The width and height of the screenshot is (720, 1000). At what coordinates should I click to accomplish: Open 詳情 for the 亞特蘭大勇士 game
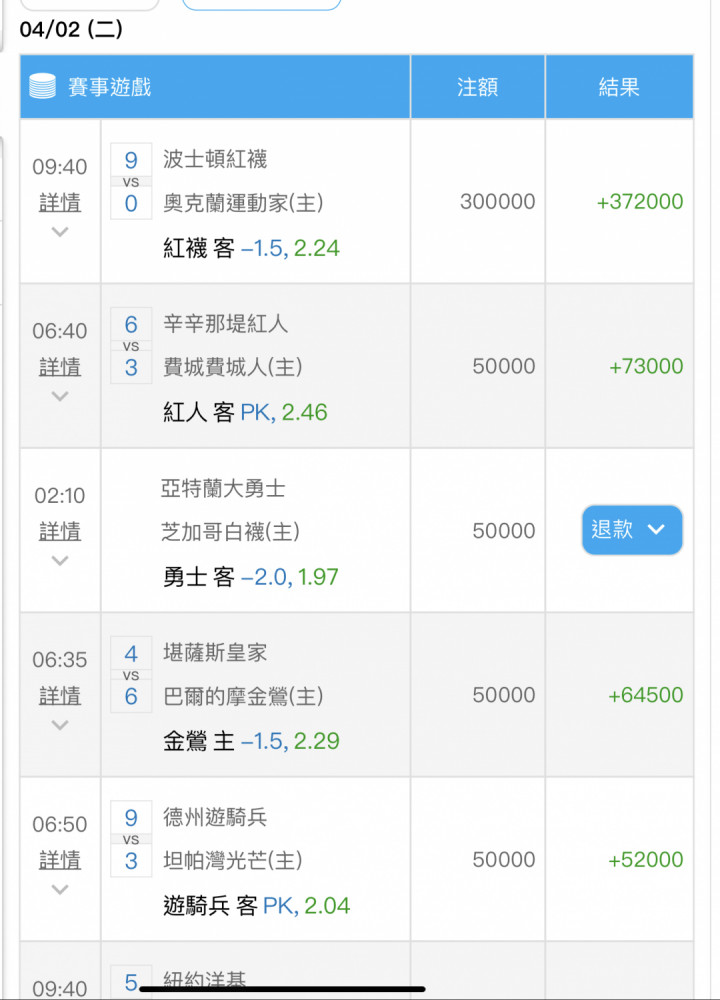click(x=60, y=531)
